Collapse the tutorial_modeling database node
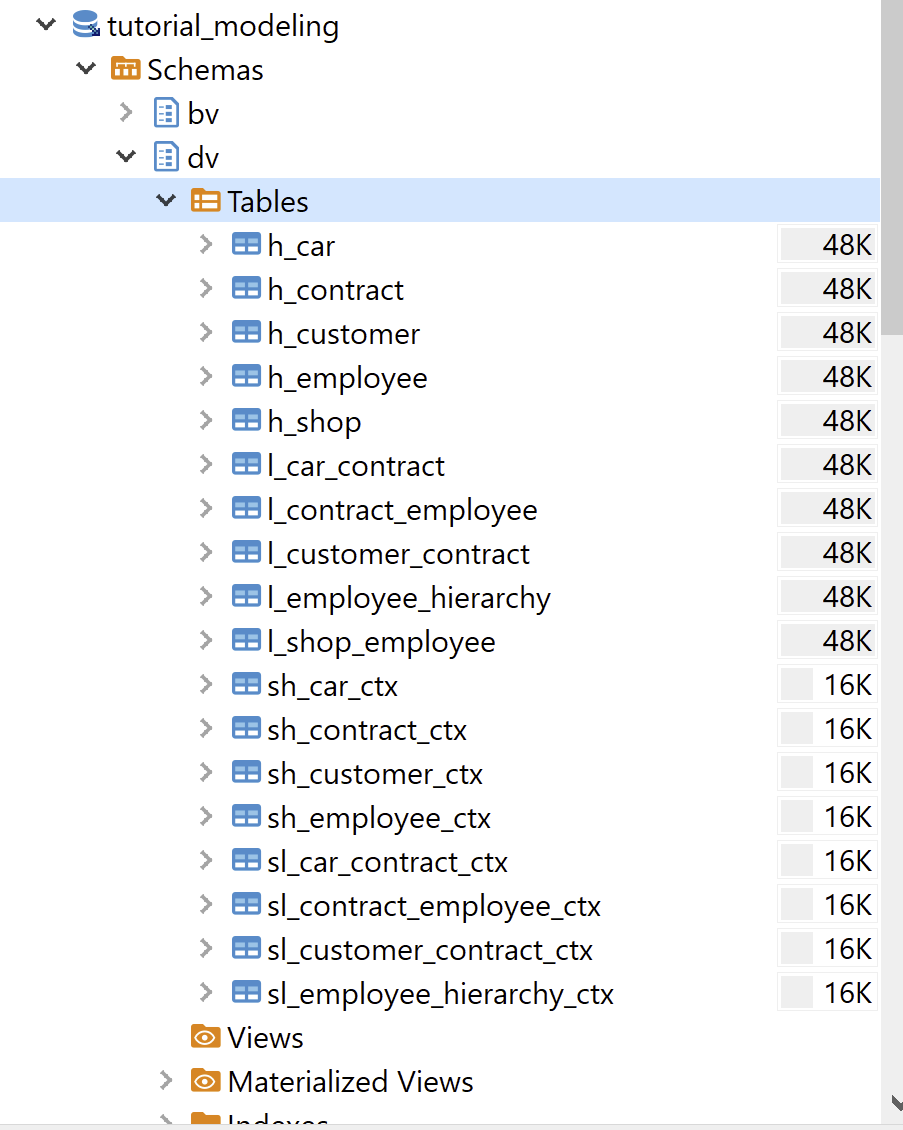The height and width of the screenshot is (1130, 903). coord(46,25)
